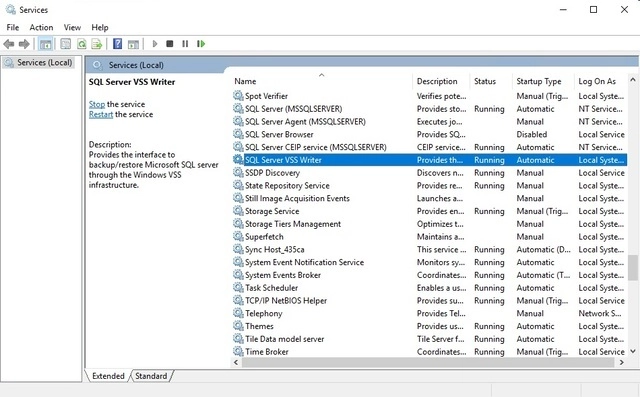Open the View menu
This screenshot has width=640, height=397.
pyautogui.click(x=72, y=27)
